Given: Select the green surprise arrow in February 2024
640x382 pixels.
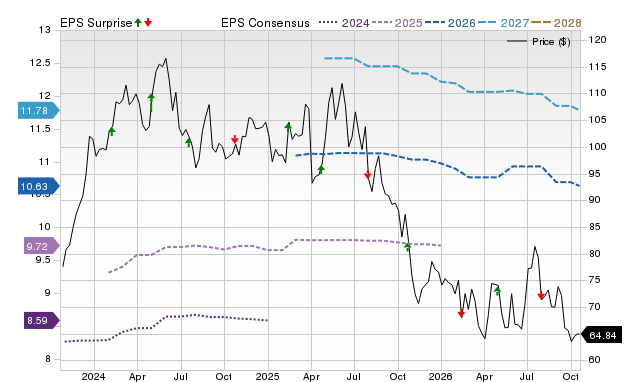Looking at the screenshot, I should pos(111,131).
